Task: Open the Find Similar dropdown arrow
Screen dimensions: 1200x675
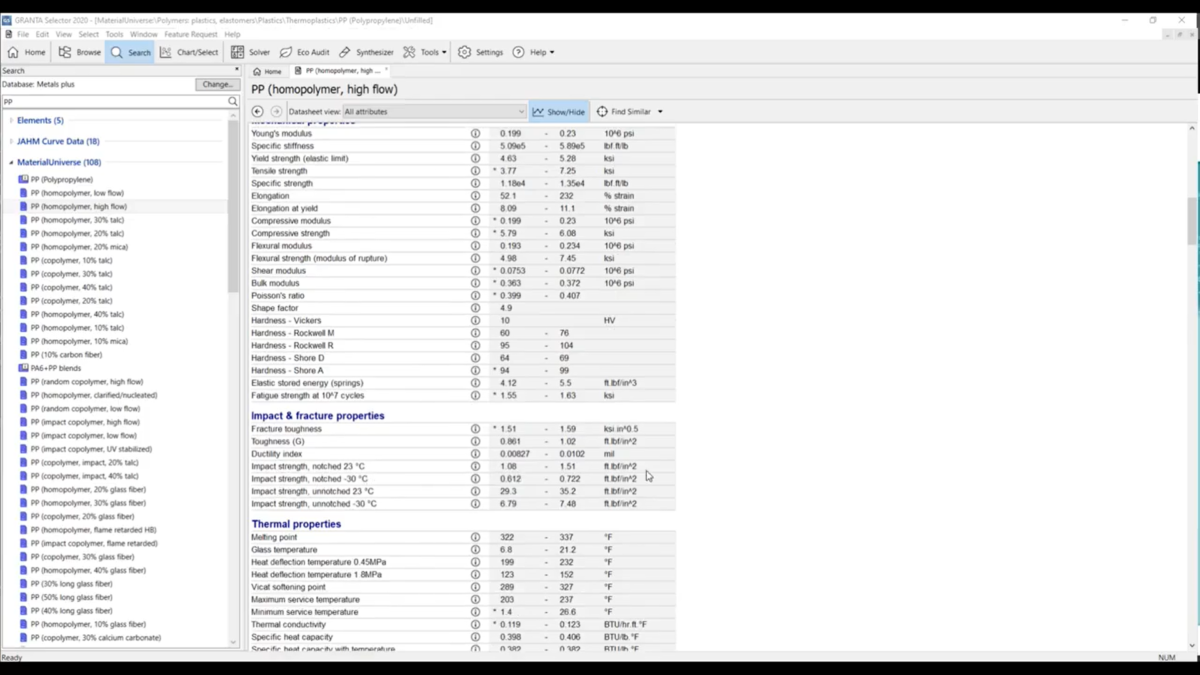Action: click(660, 112)
